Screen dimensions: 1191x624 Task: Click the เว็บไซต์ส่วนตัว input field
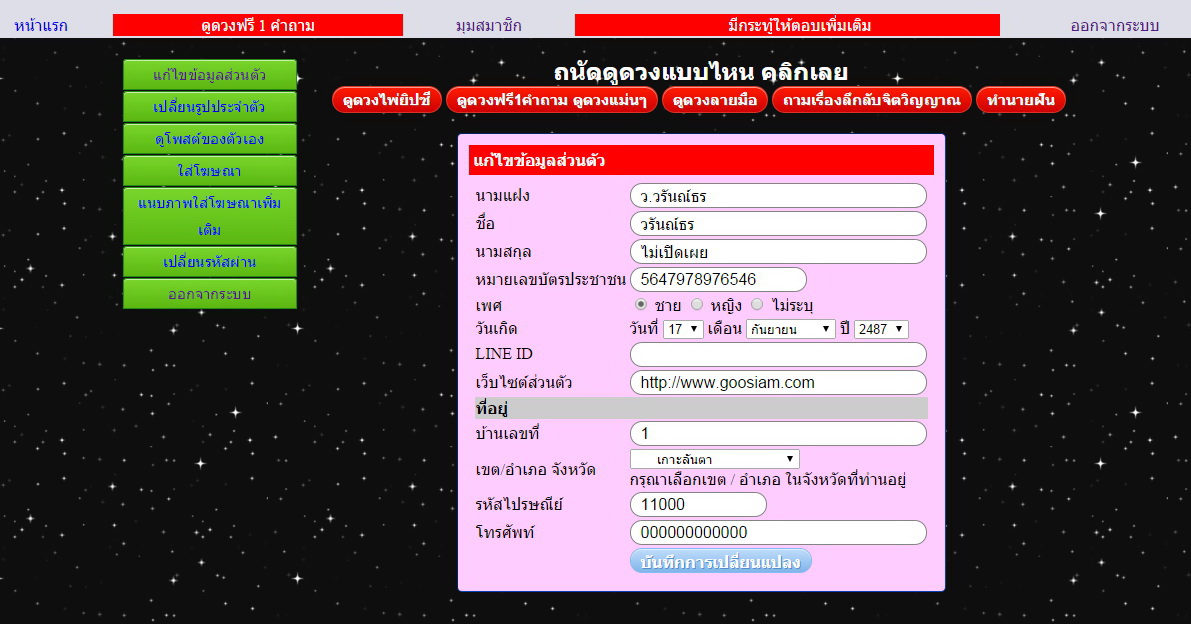[x=779, y=383]
